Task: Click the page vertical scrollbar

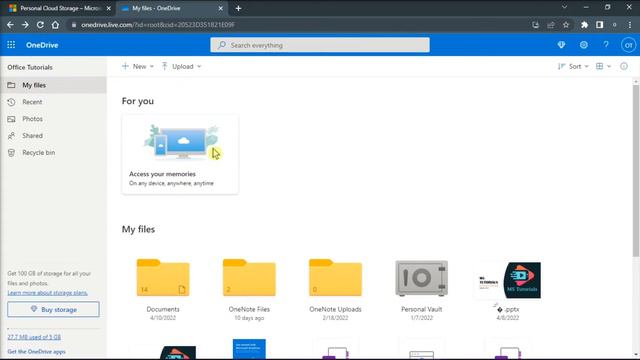Action: [636, 171]
